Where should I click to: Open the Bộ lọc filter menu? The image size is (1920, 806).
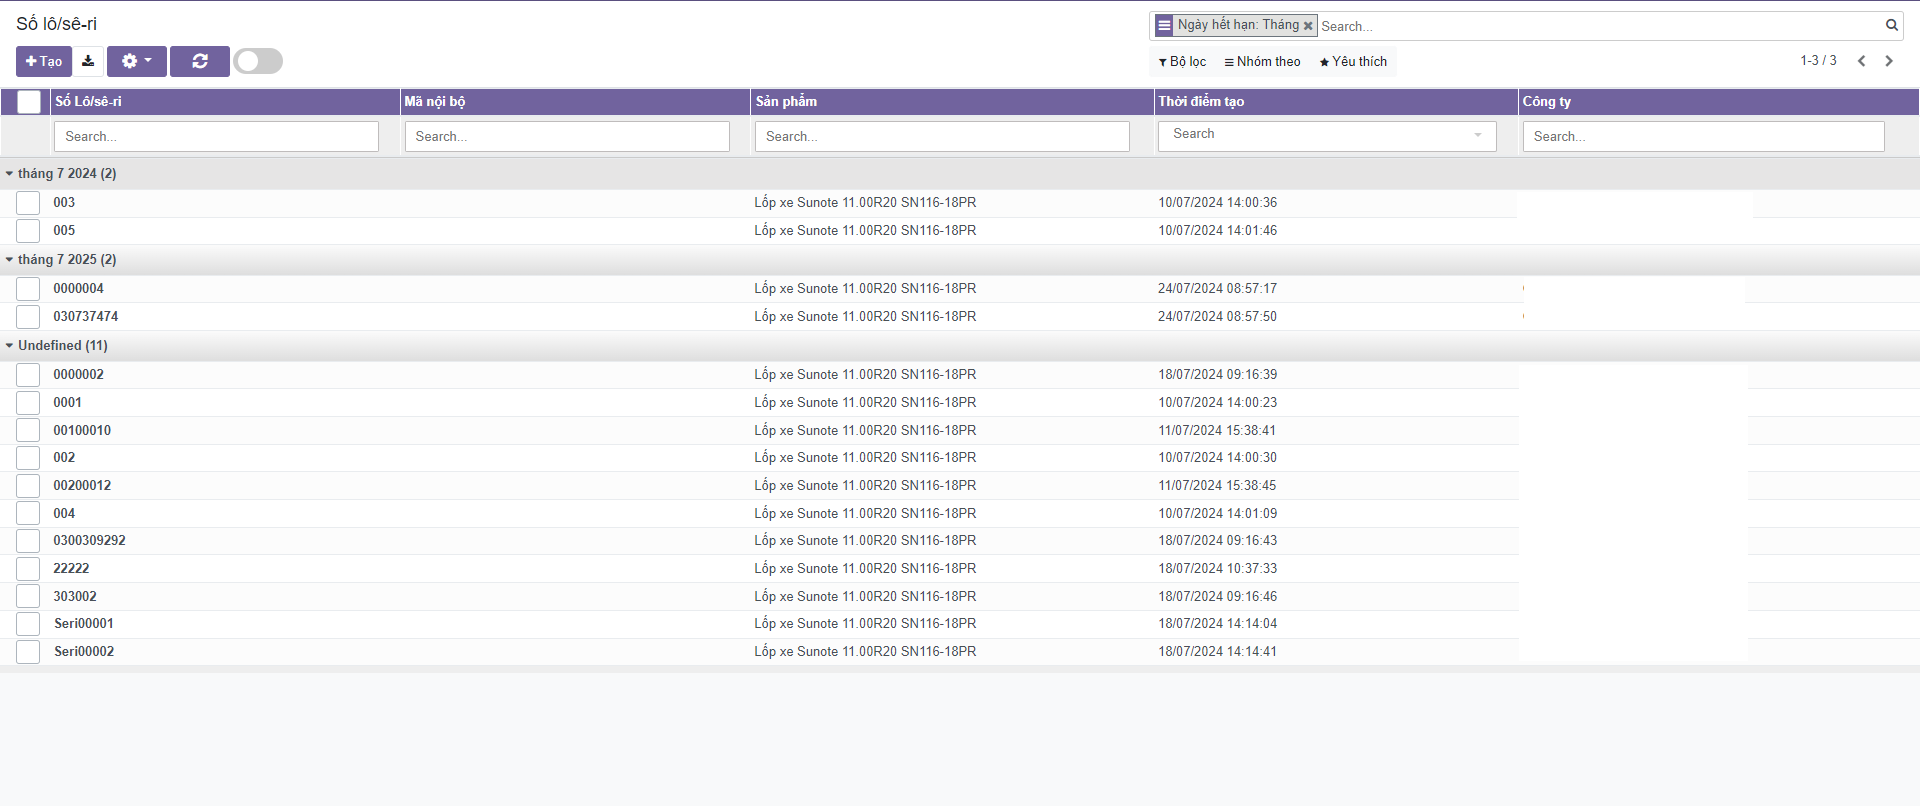coord(1182,62)
